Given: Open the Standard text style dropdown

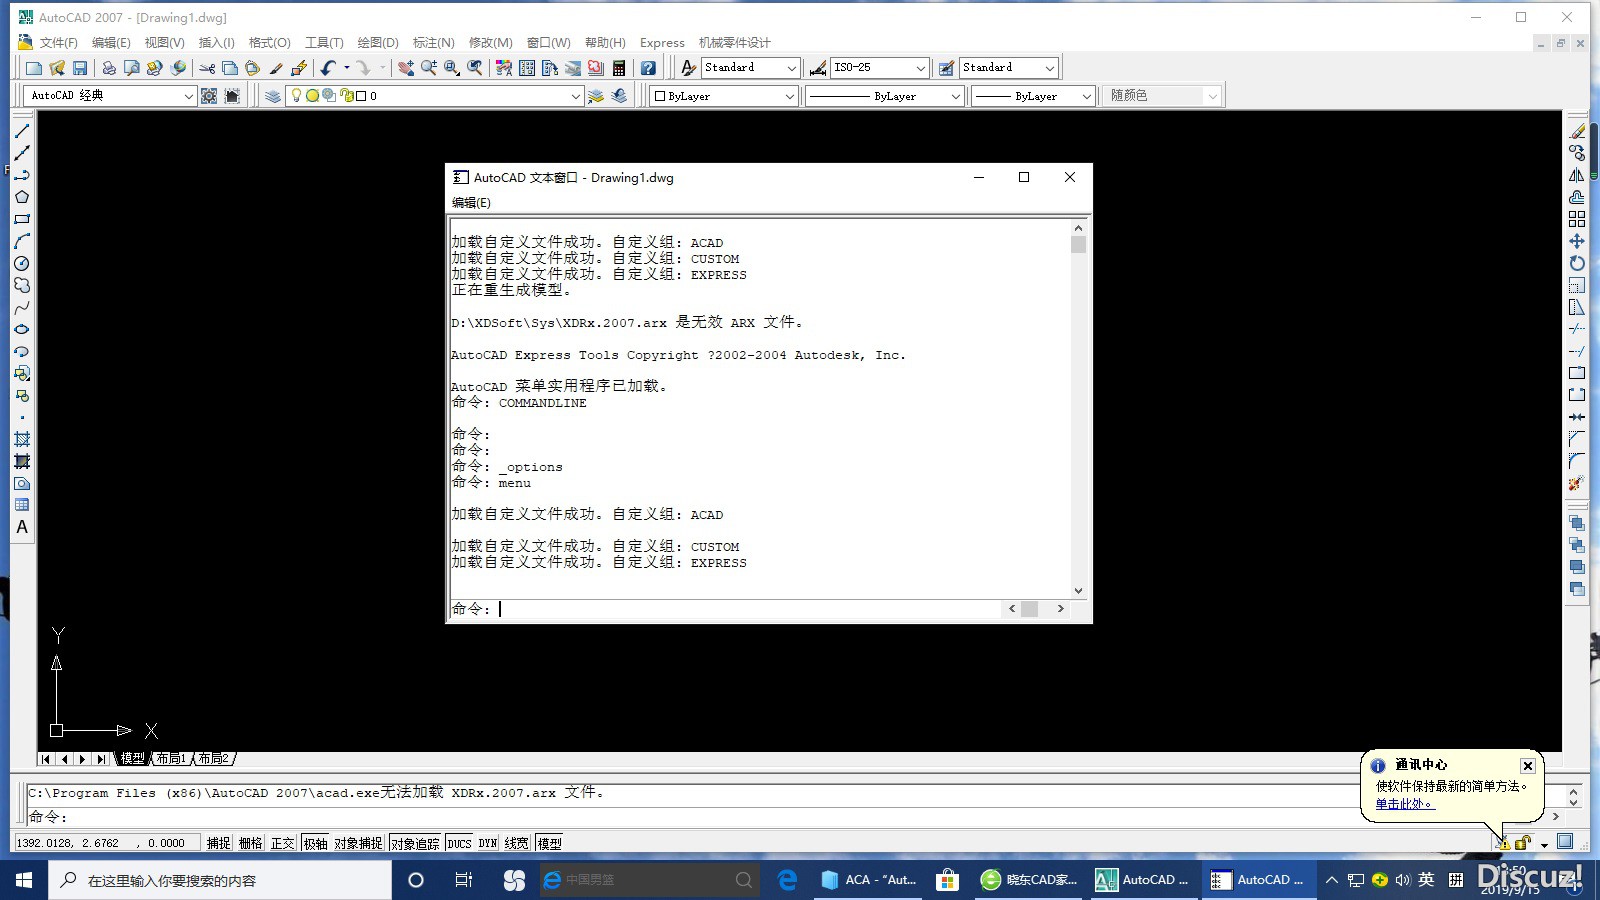Looking at the screenshot, I should pyautogui.click(x=791, y=68).
